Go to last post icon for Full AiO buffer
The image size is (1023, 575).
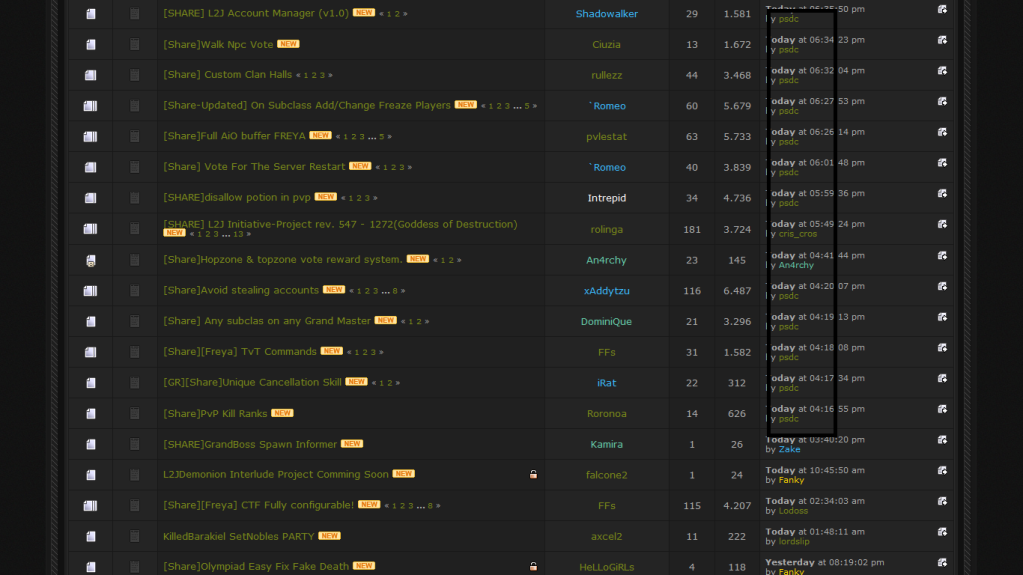(x=942, y=132)
